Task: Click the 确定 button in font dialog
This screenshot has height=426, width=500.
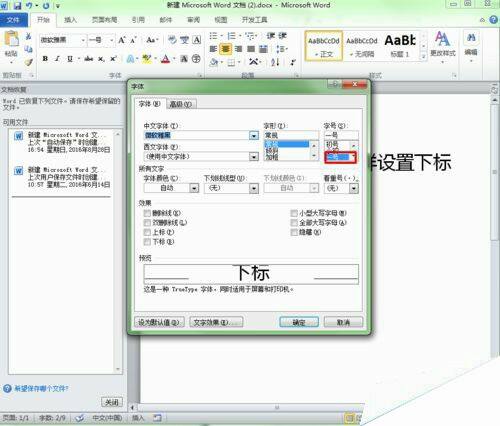Action: click(299, 322)
